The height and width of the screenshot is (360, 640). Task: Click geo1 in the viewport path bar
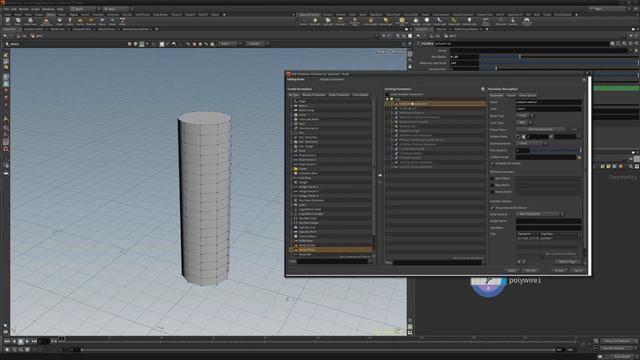click(x=37, y=36)
